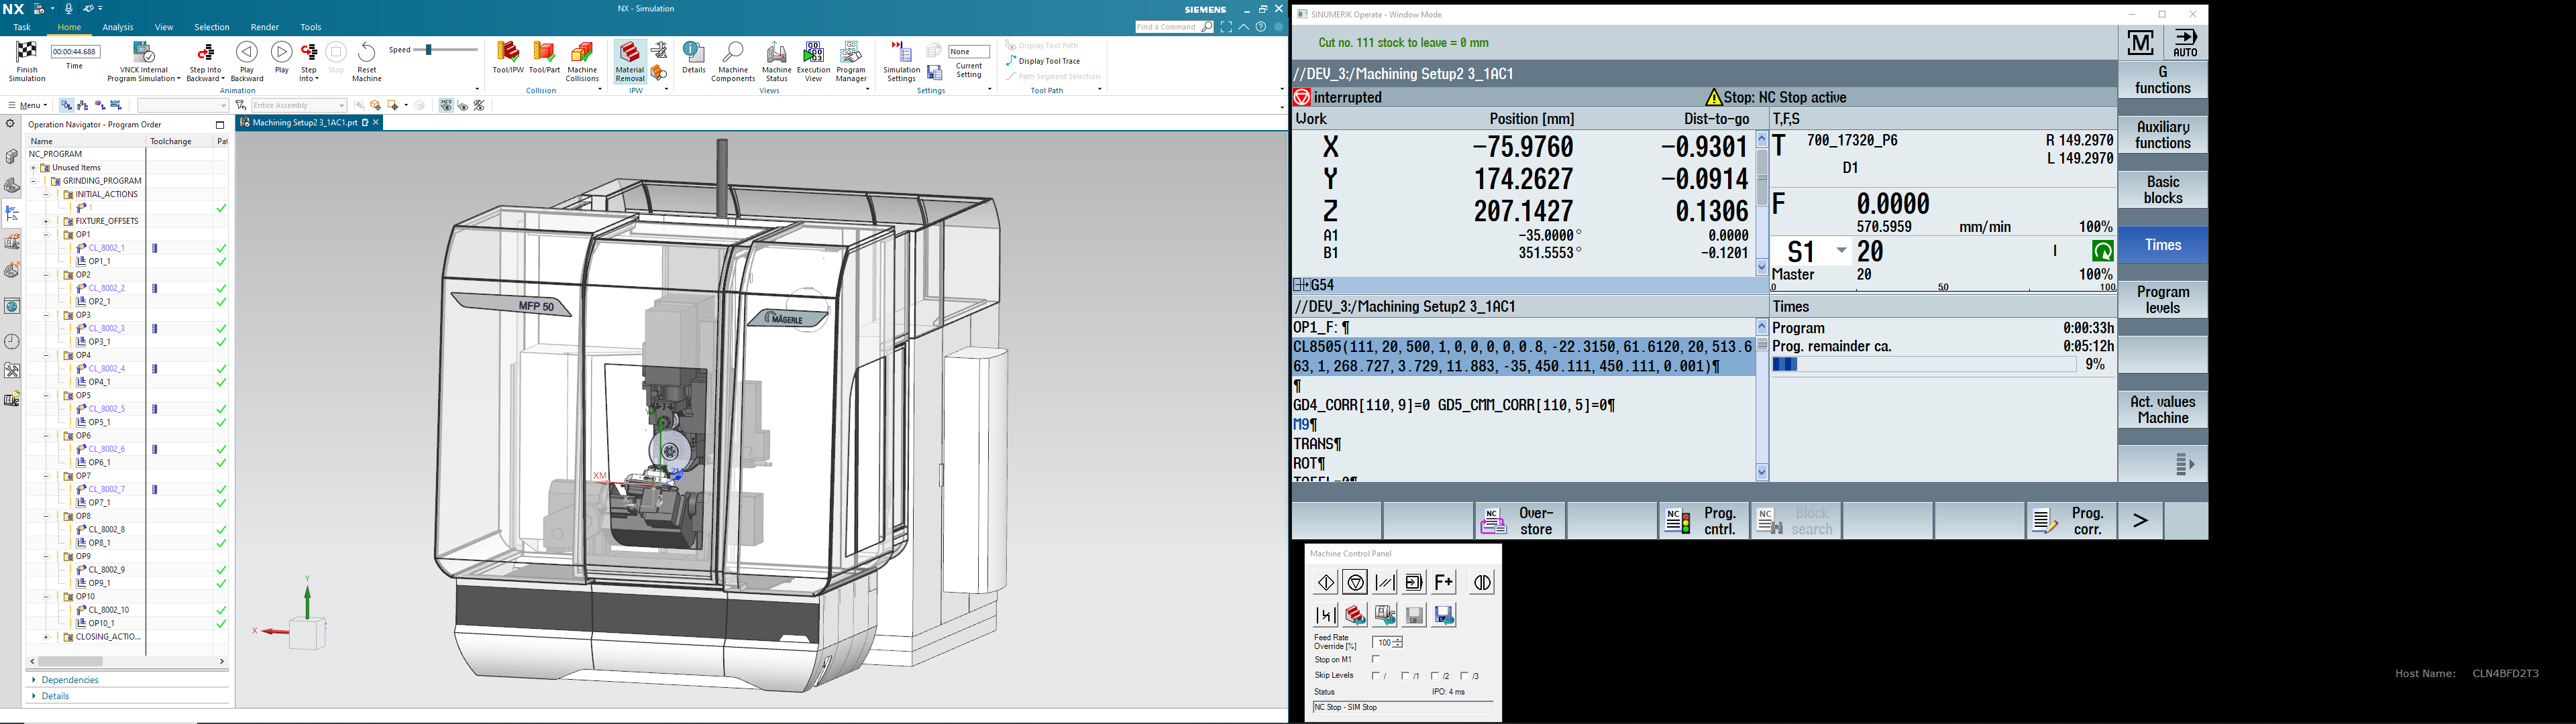Open the Render ribbon tab
This screenshot has width=2576, height=724.
point(265,27)
